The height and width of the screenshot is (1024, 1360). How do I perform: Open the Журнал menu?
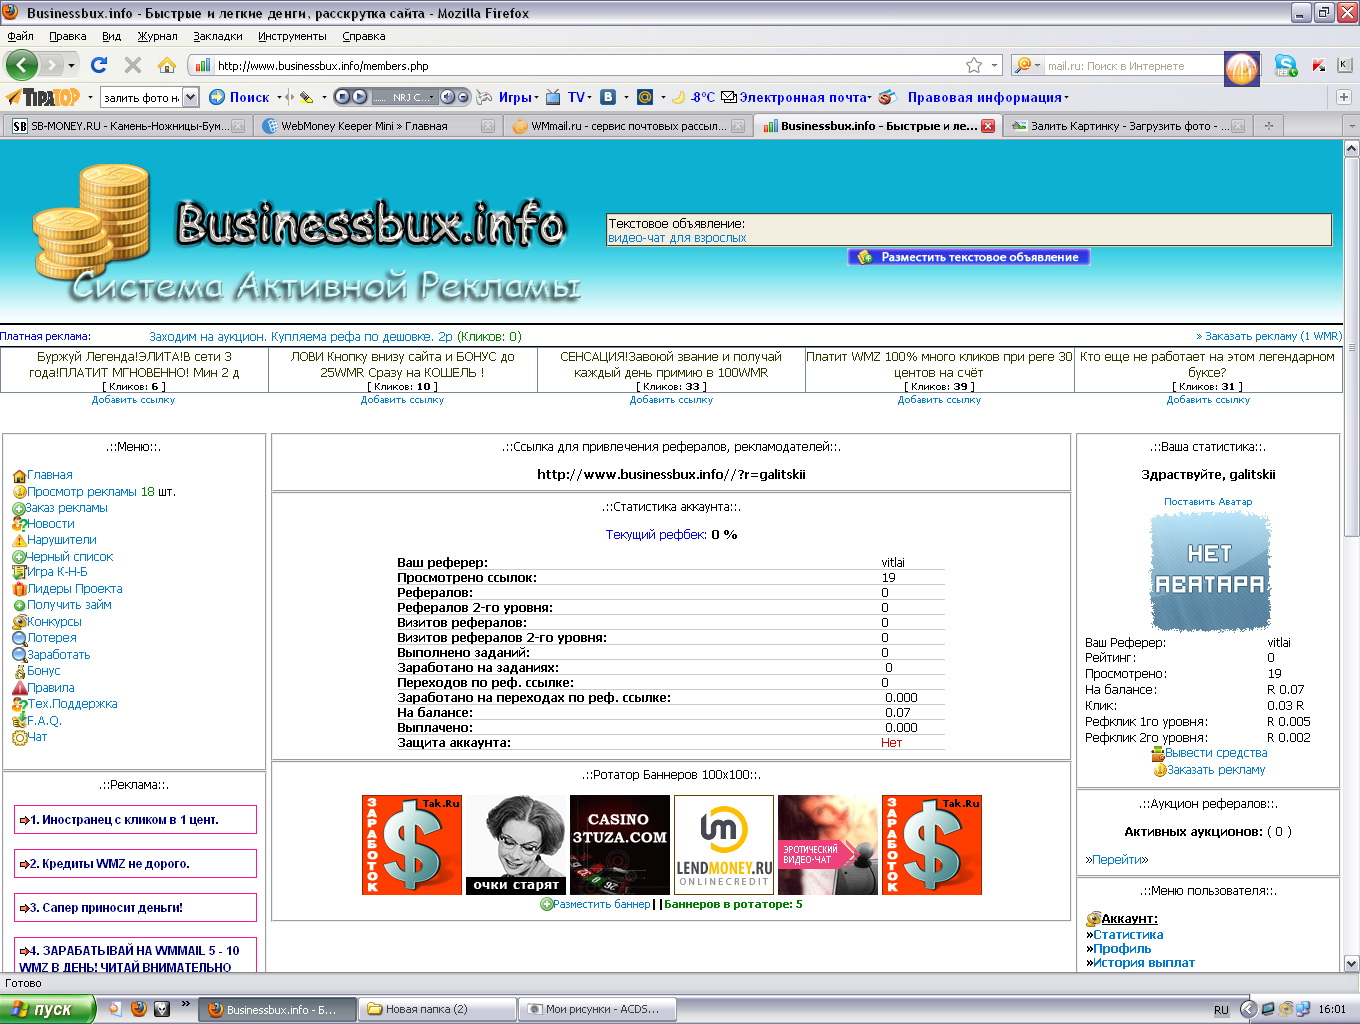tap(157, 36)
